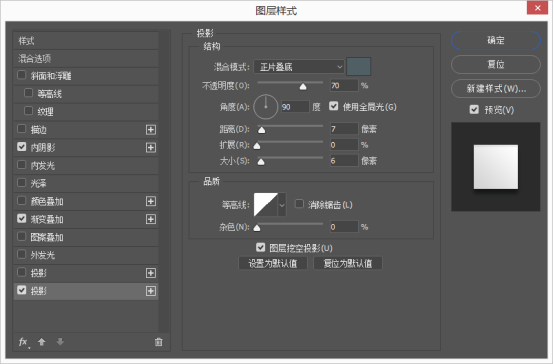Click 设置为默认值 button
This screenshot has width=554, height=364.
[x=273, y=263]
